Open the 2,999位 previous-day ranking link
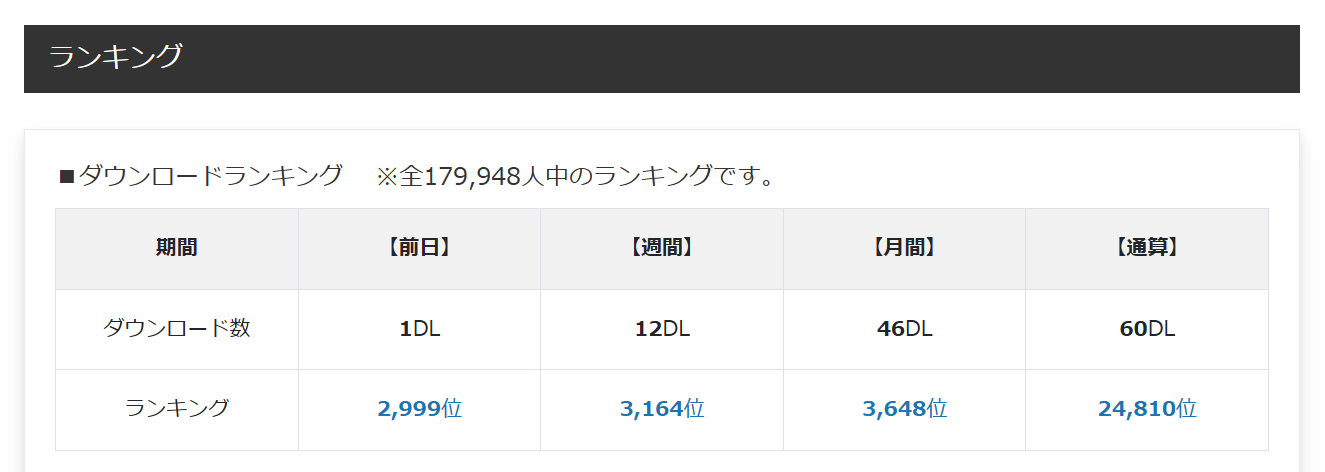This screenshot has height=472, width=1325. pyautogui.click(x=419, y=409)
